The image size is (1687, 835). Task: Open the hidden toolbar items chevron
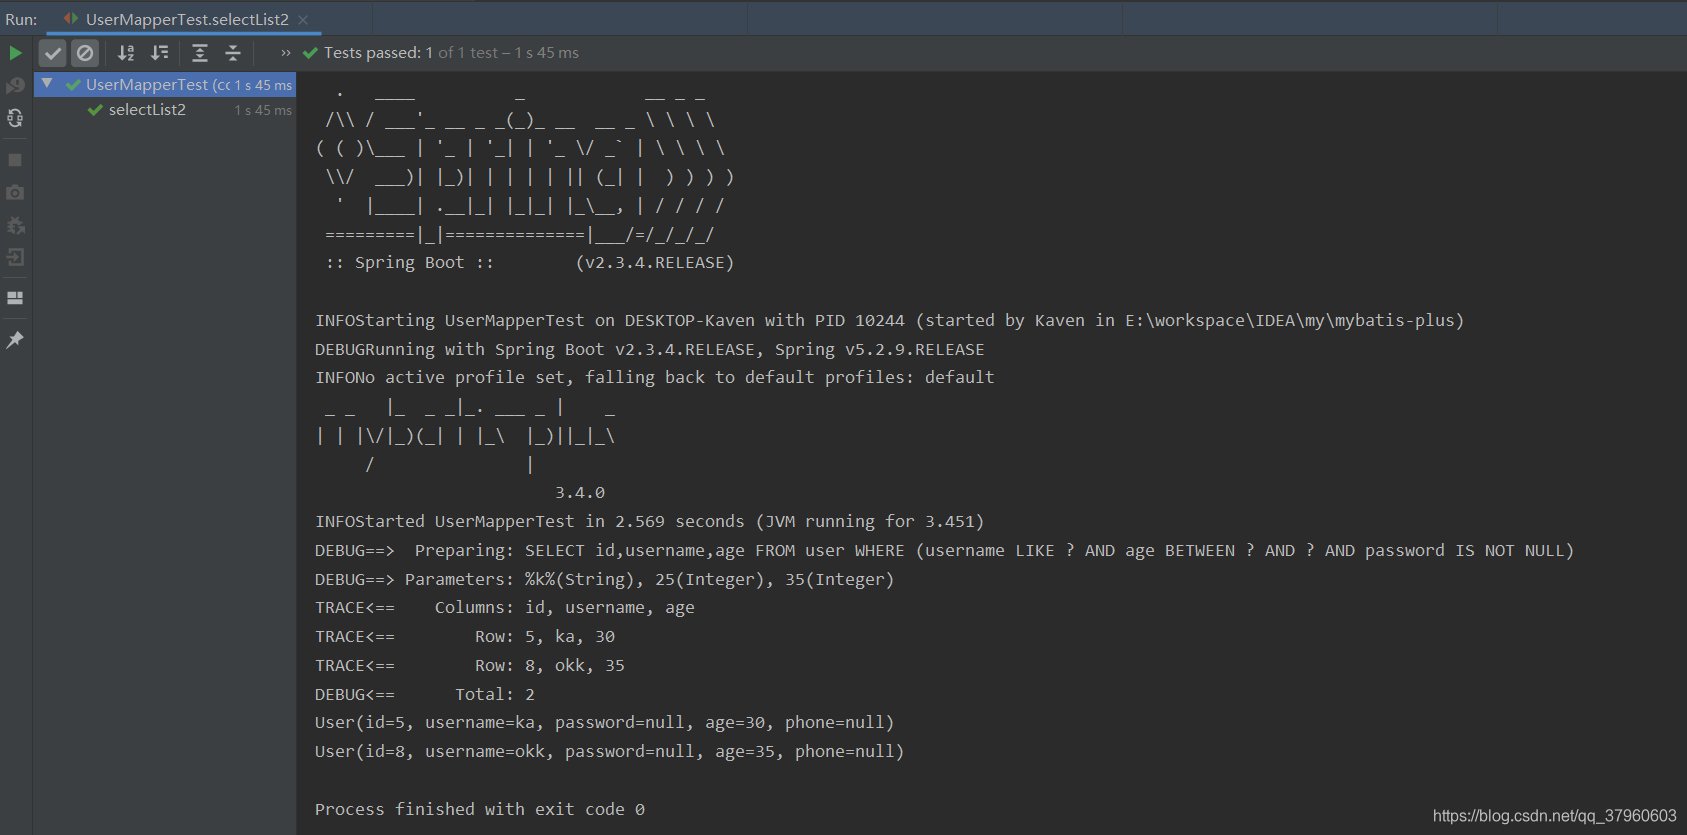(286, 53)
